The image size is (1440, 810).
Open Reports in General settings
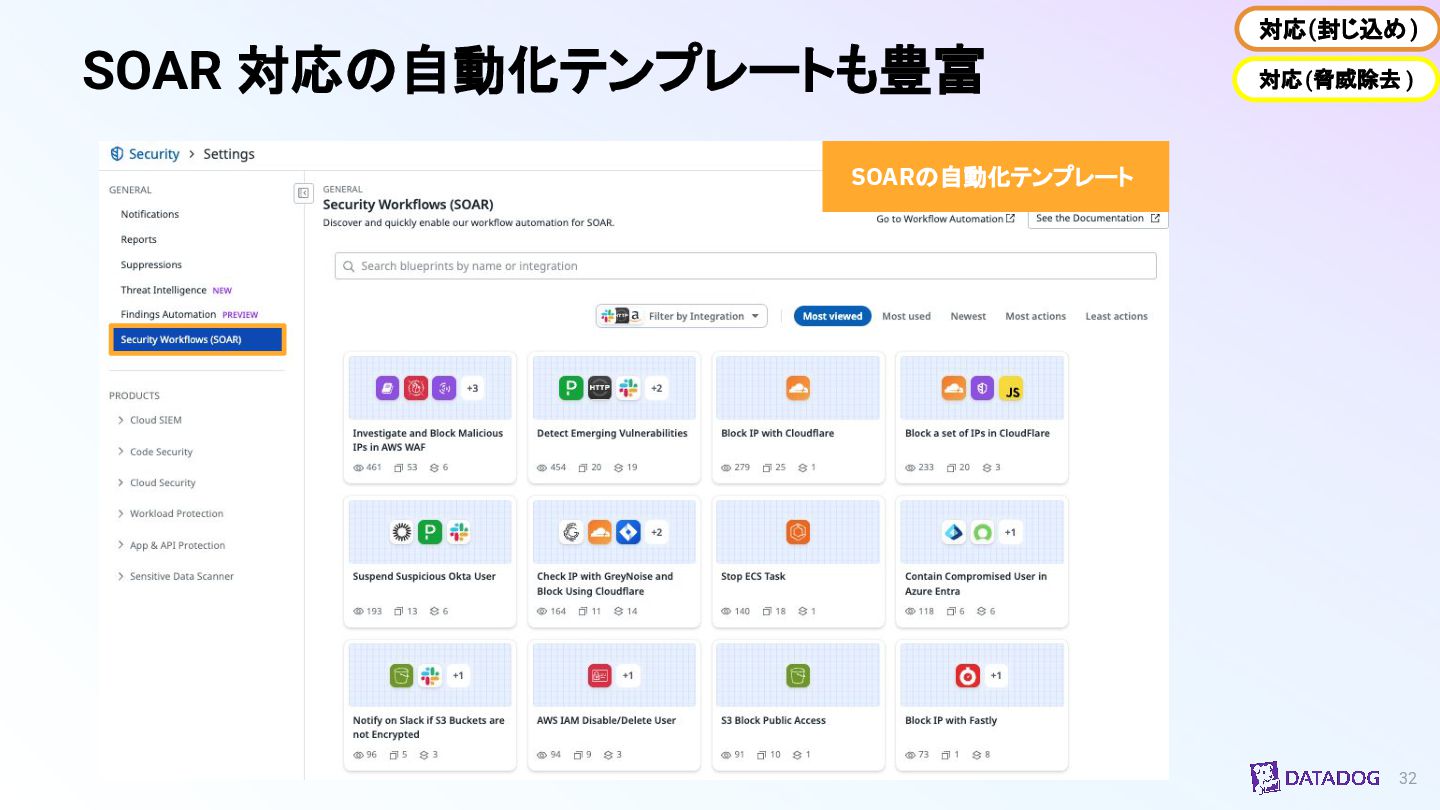[139, 239]
